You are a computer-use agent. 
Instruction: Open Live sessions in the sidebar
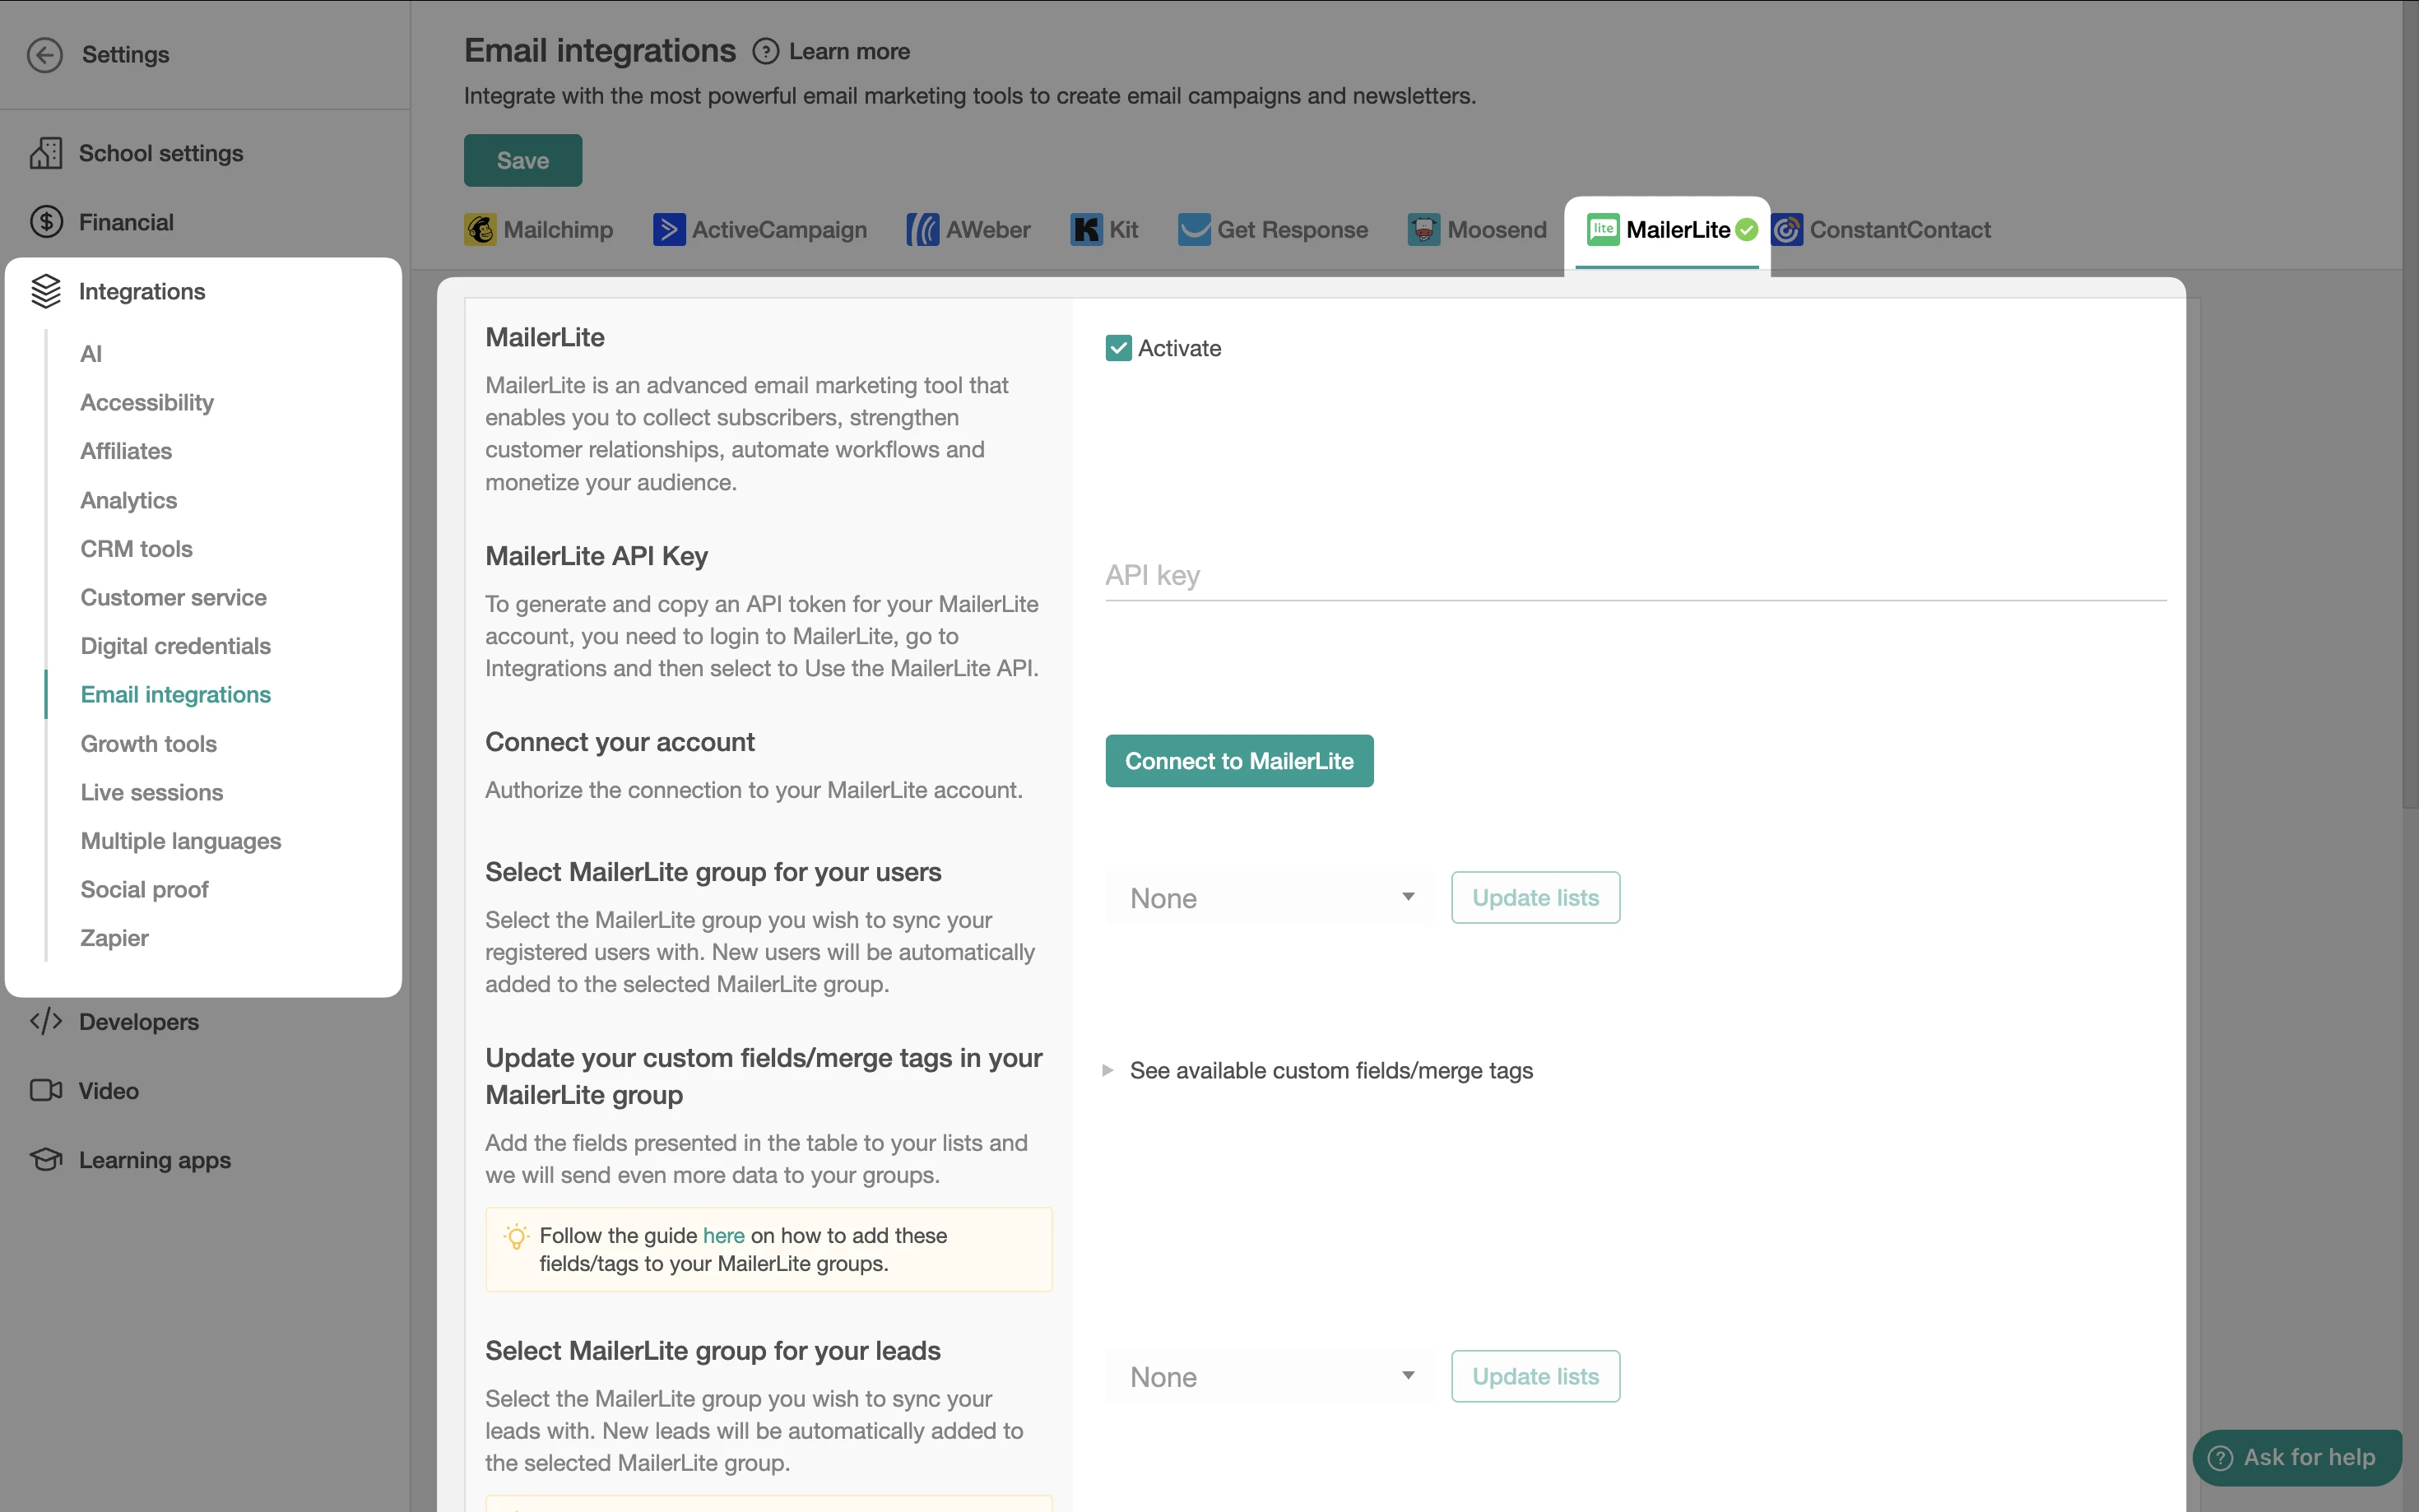pos(152,792)
